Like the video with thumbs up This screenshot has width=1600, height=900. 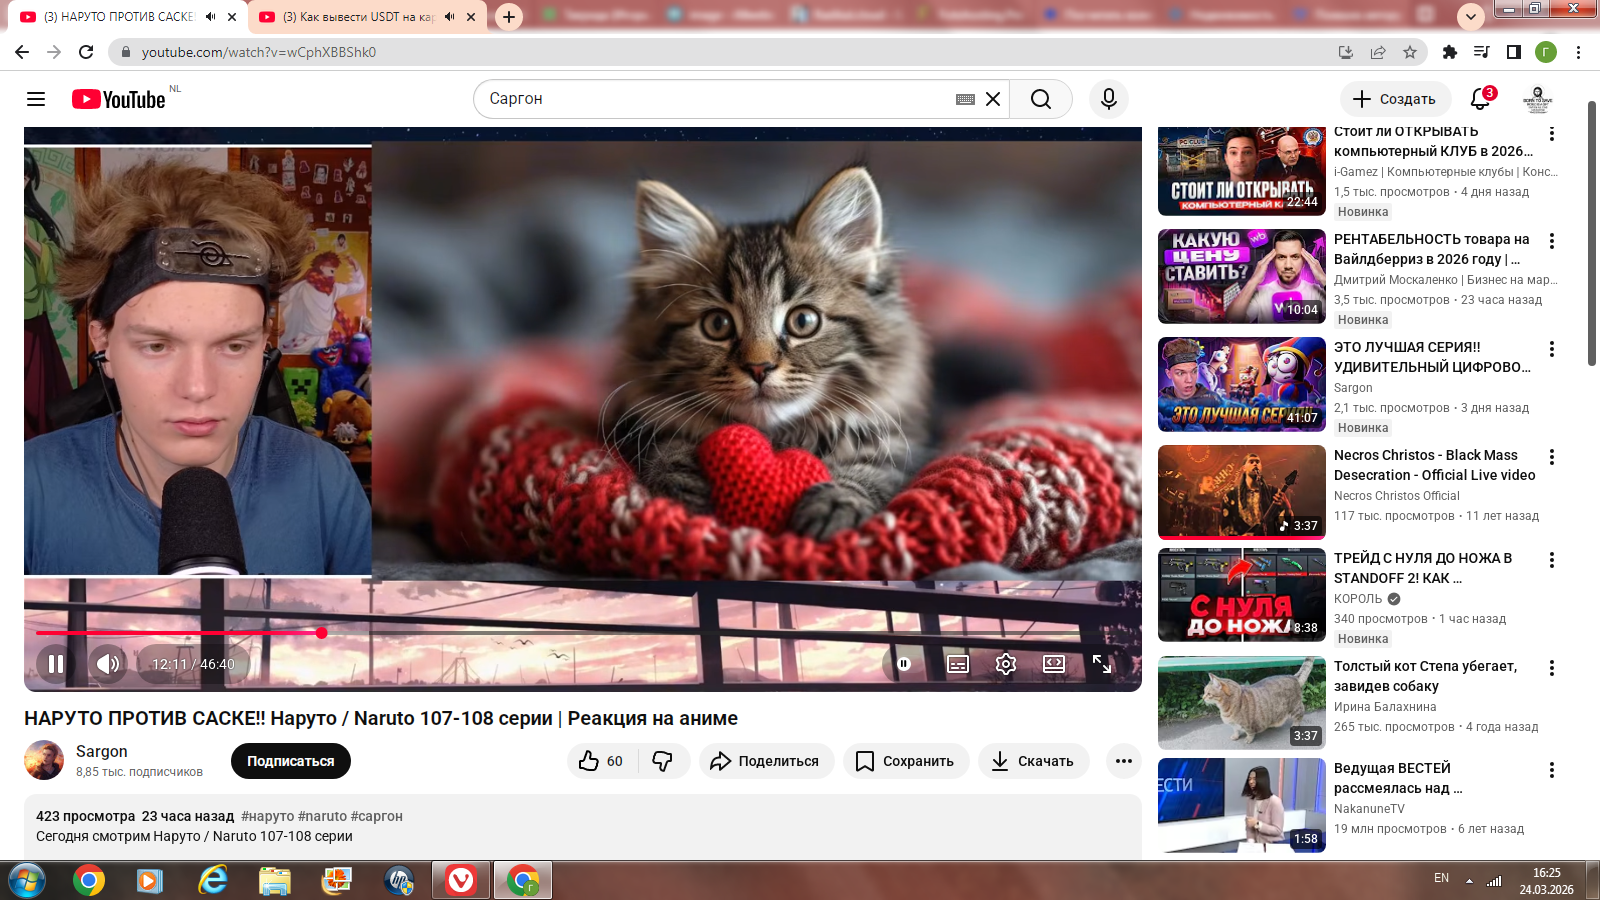click(x=601, y=761)
